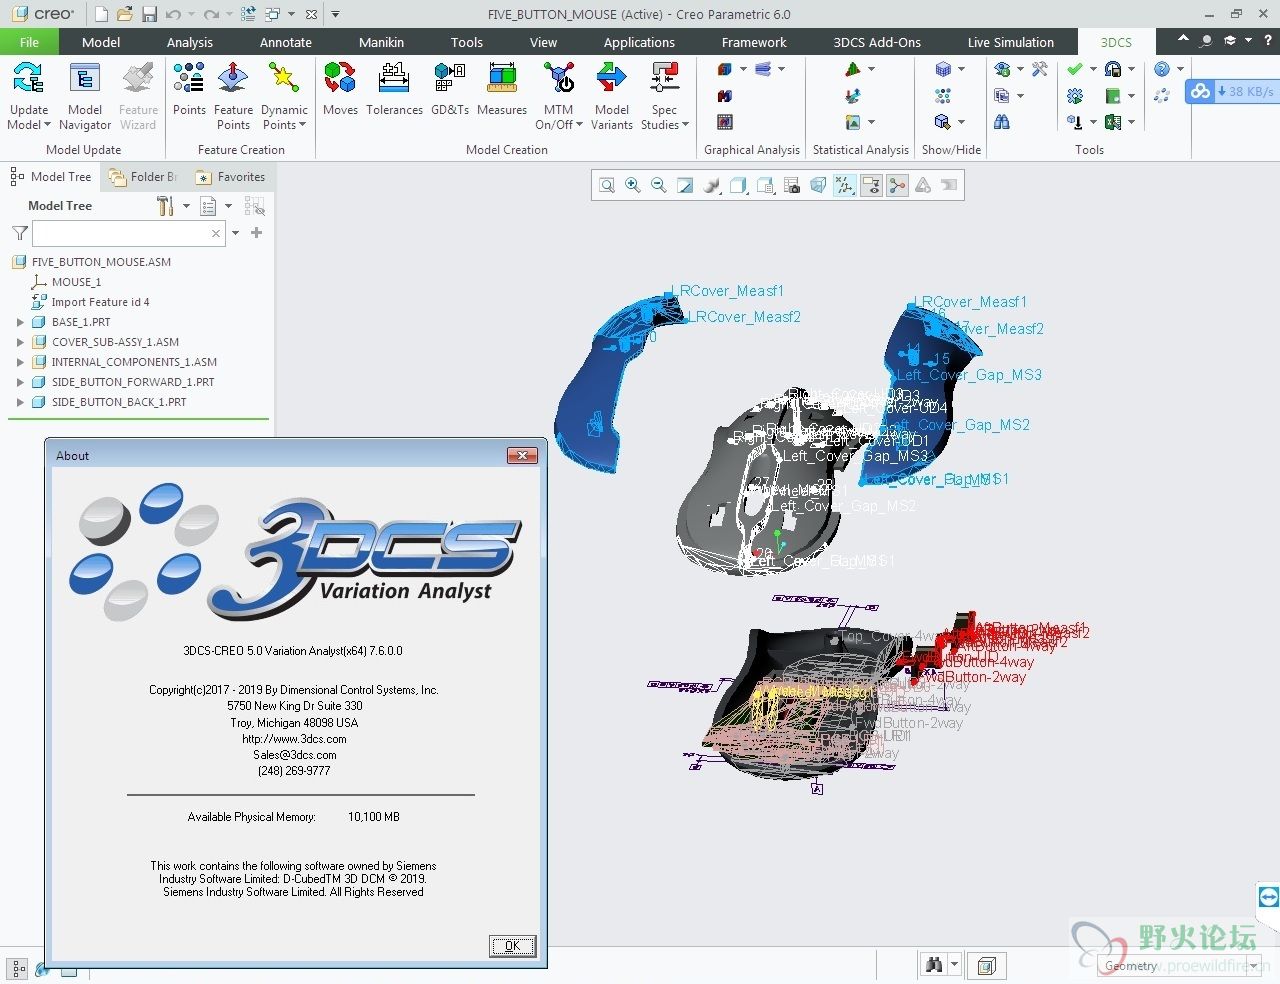Click the New file icon in the quick access toolbar
Screen dimensions: 1280x984
(x=101, y=14)
